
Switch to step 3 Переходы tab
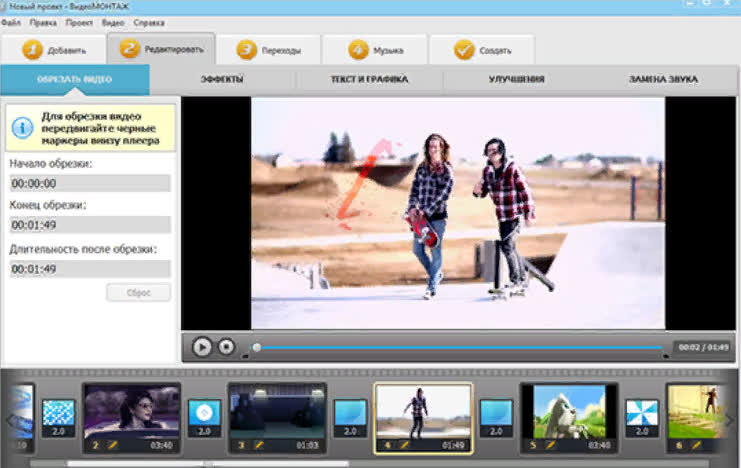(x=268, y=50)
